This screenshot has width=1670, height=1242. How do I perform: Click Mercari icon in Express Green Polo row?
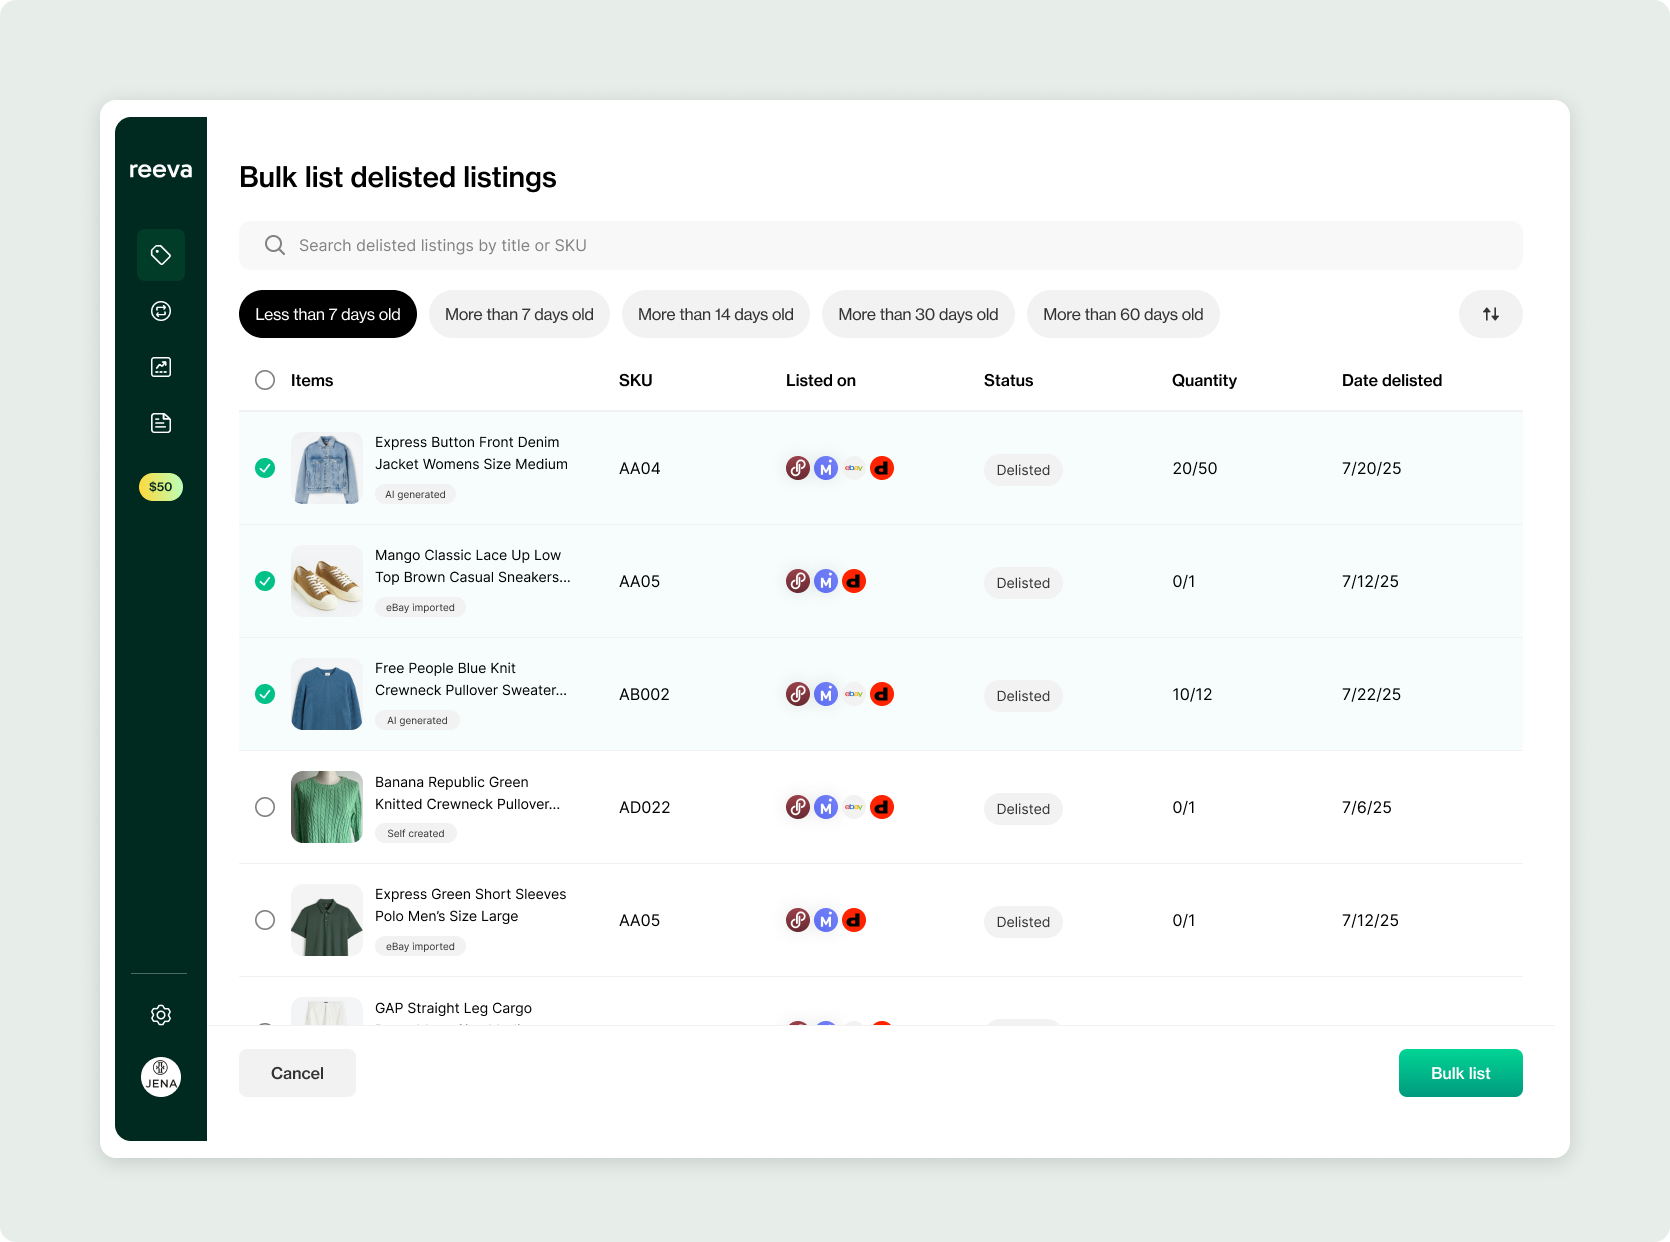point(826,920)
